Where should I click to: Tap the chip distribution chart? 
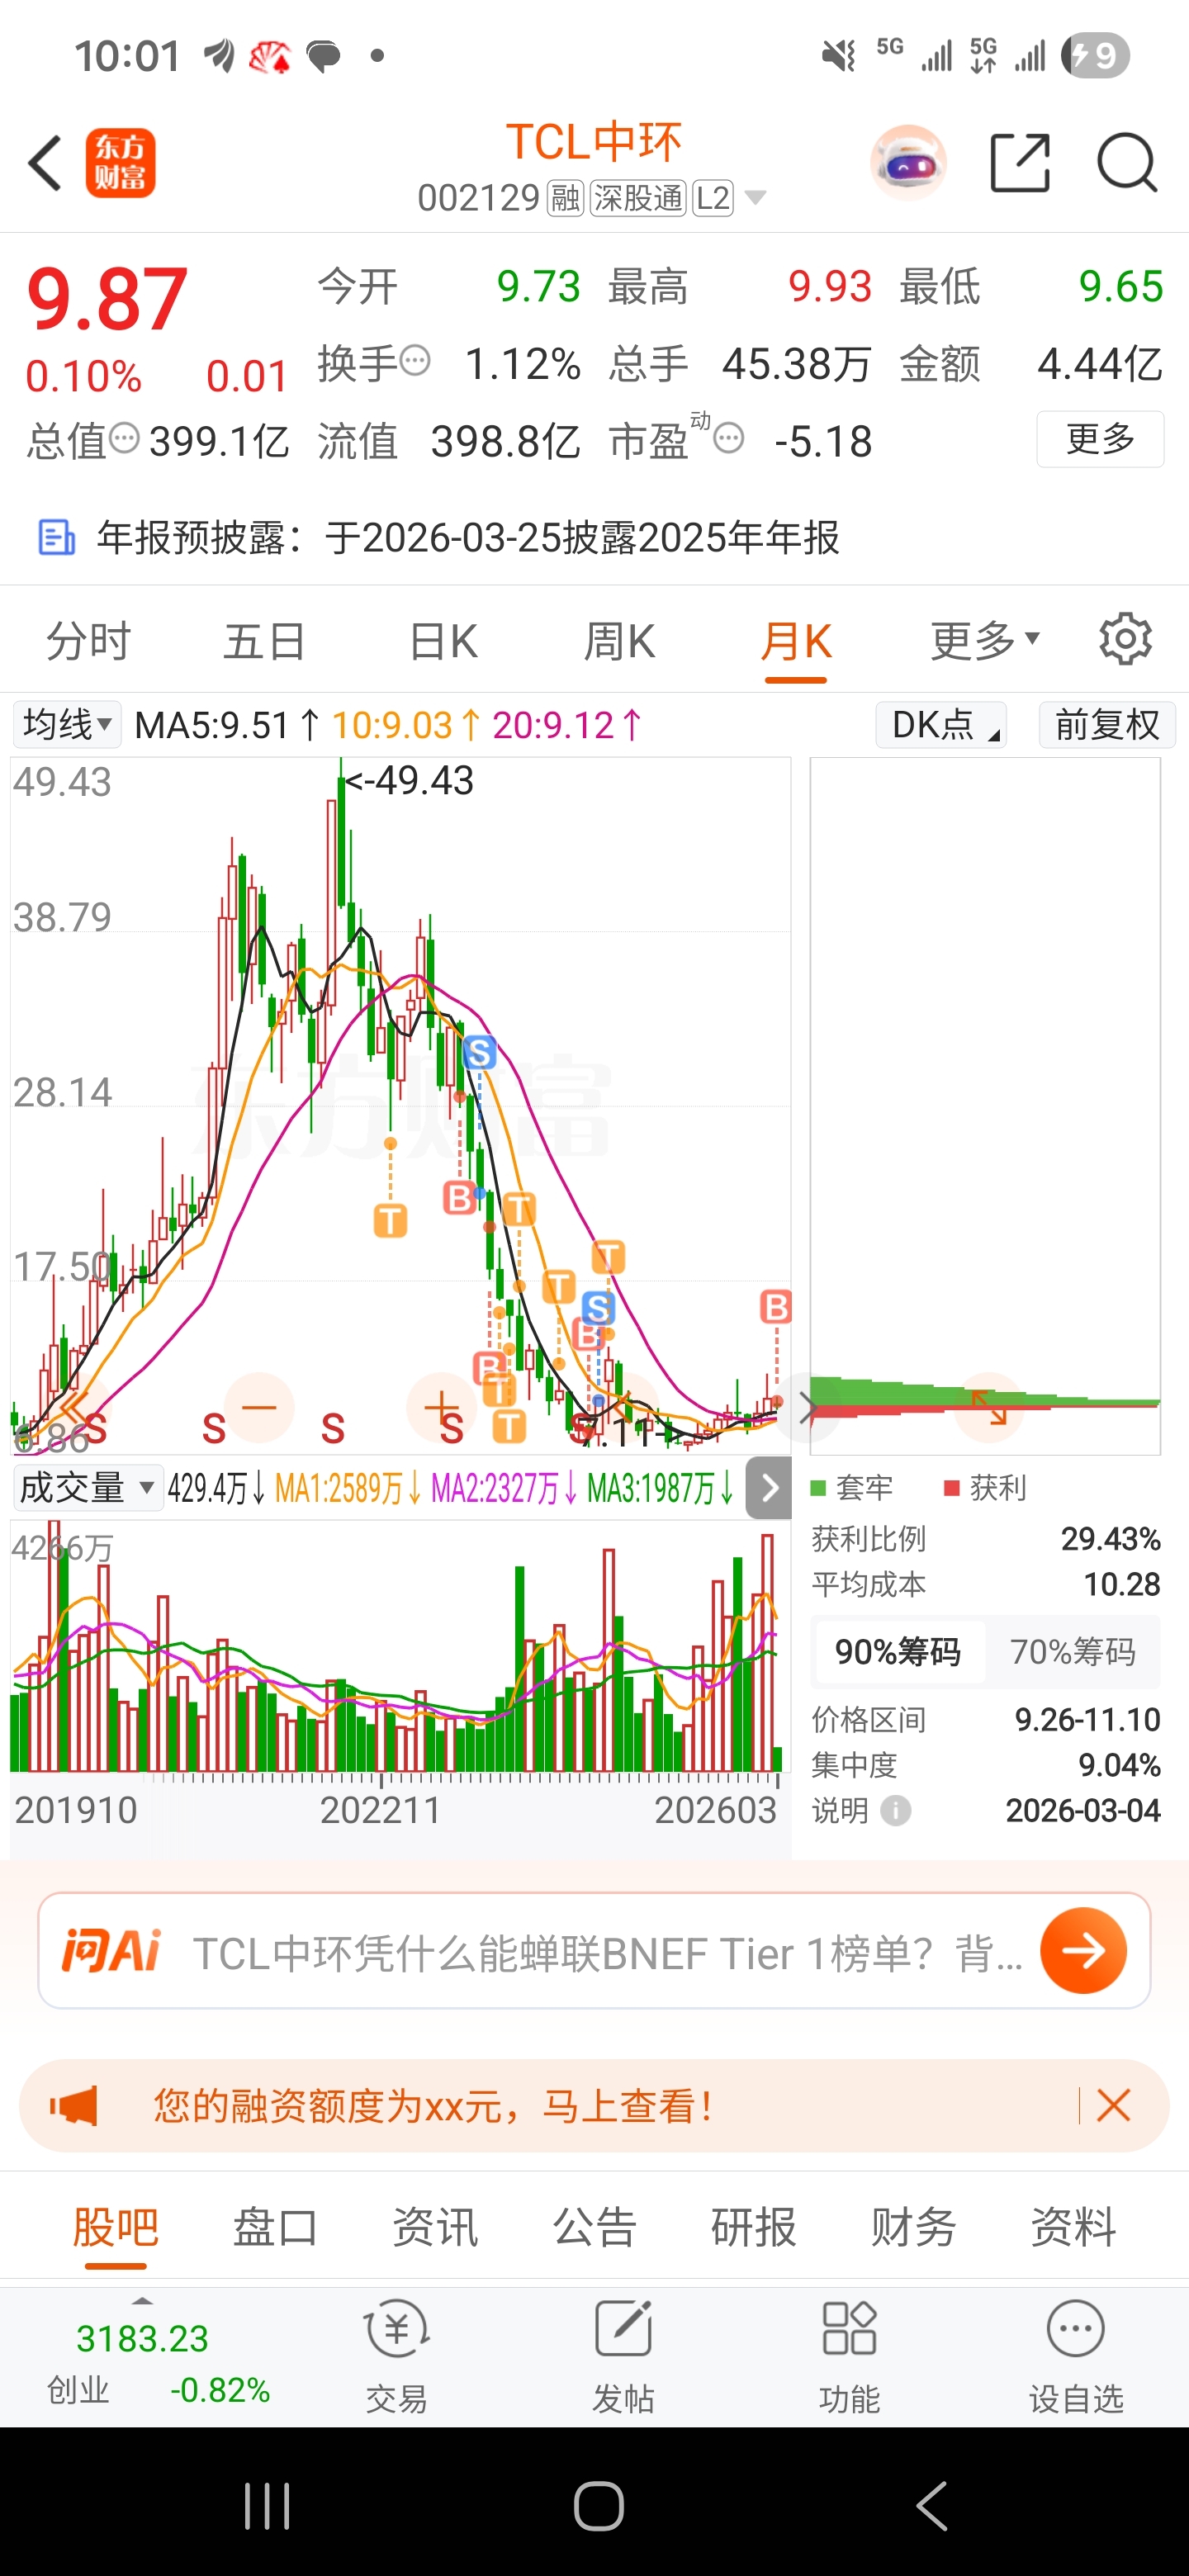point(985,1105)
